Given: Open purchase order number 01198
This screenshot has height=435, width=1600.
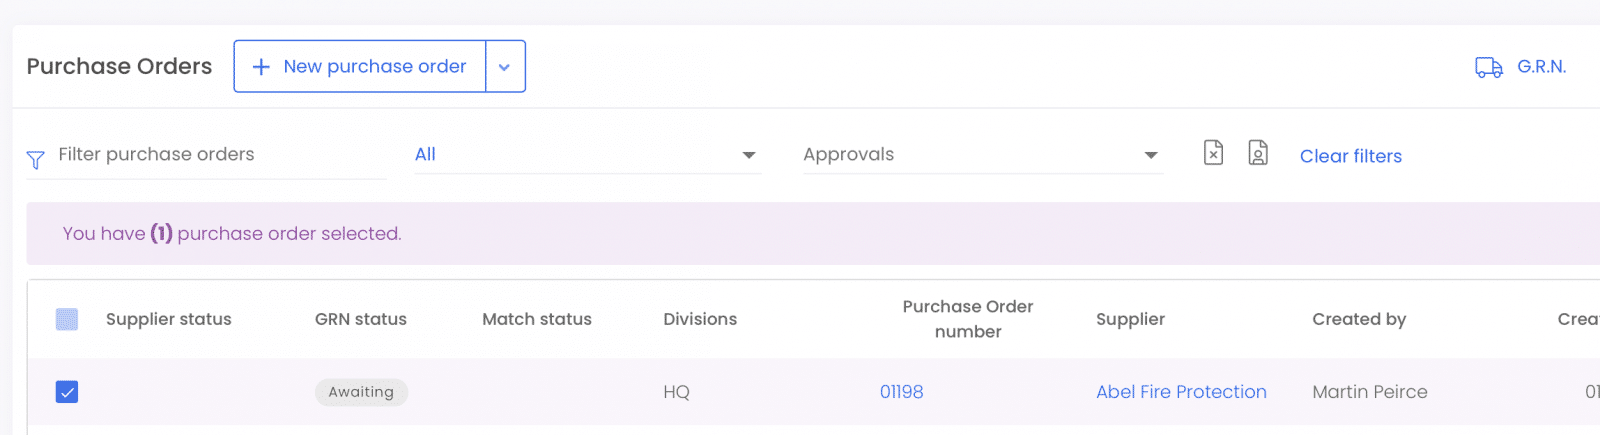Looking at the screenshot, I should (x=901, y=392).
